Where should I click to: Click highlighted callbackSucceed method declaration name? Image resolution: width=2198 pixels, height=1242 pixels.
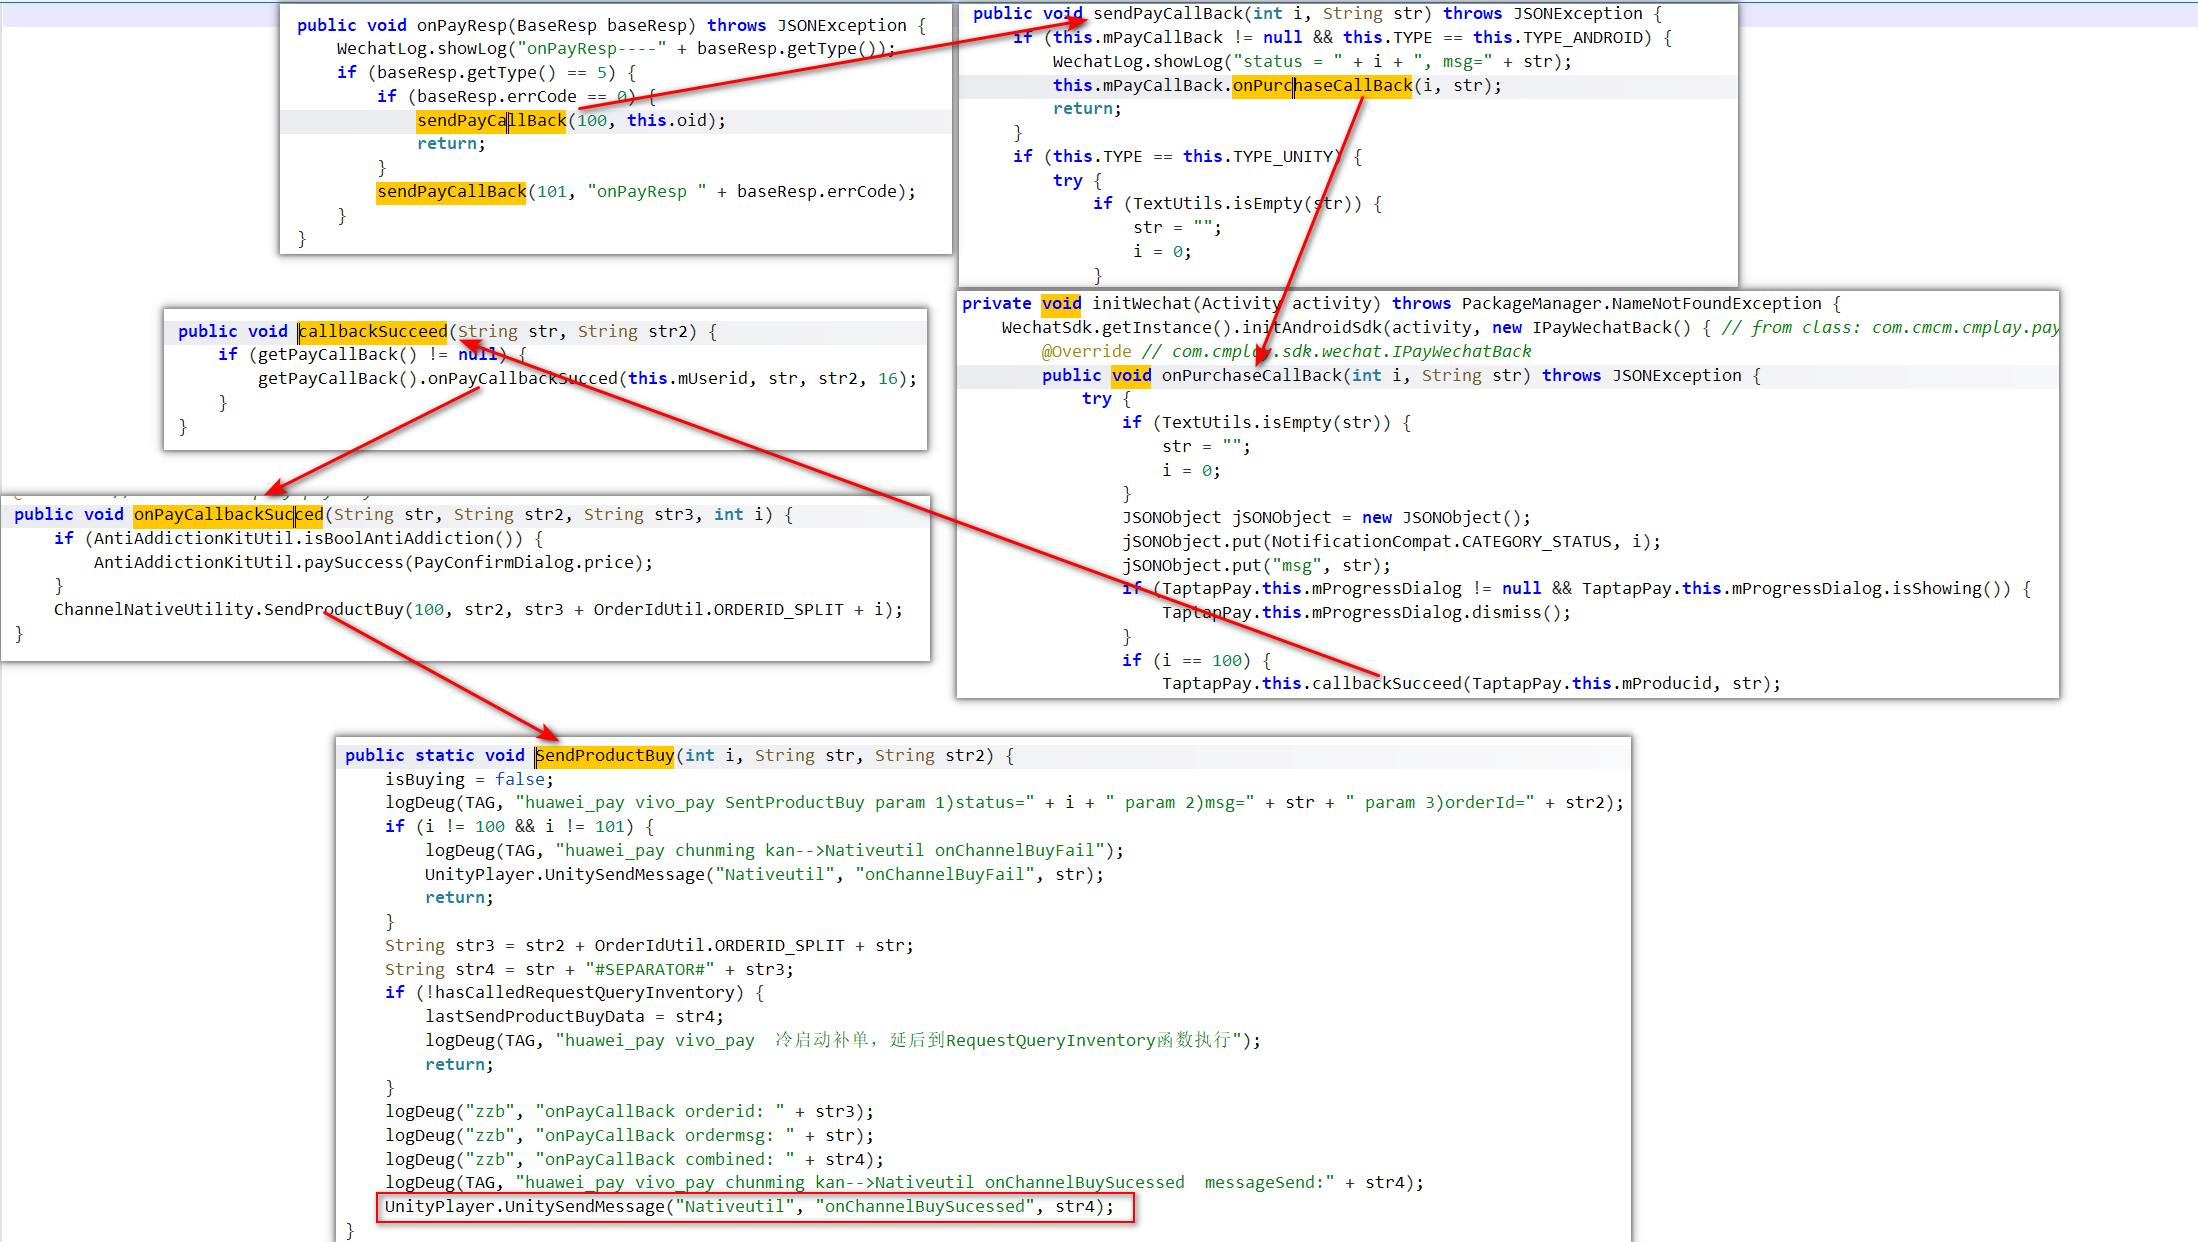tap(373, 332)
